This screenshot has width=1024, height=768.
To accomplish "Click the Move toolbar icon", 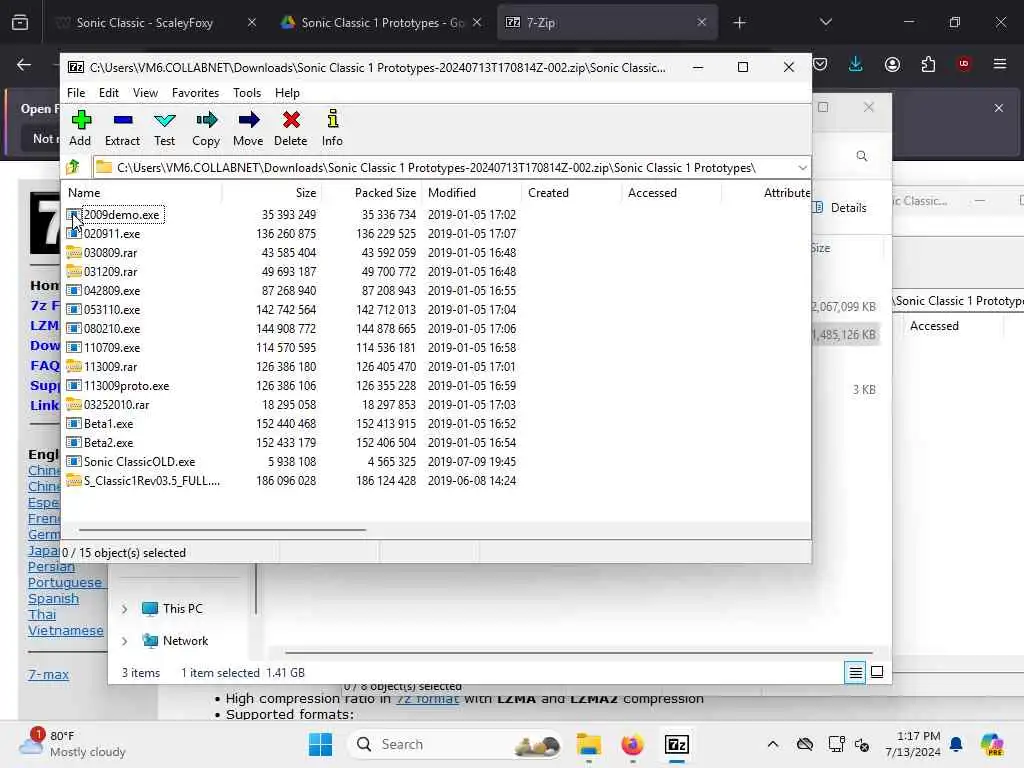I will [x=248, y=128].
